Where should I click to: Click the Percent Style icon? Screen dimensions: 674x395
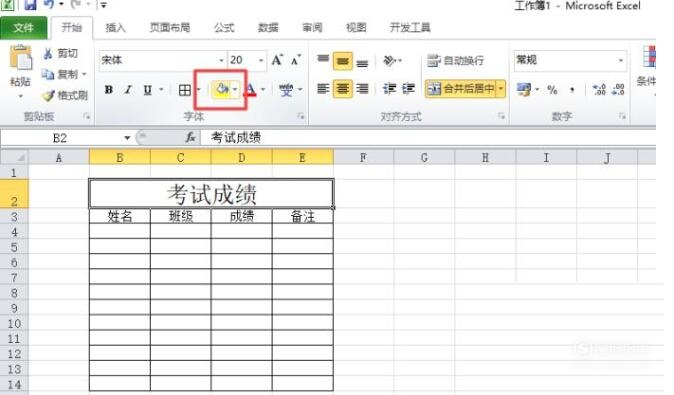coord(552,90)
